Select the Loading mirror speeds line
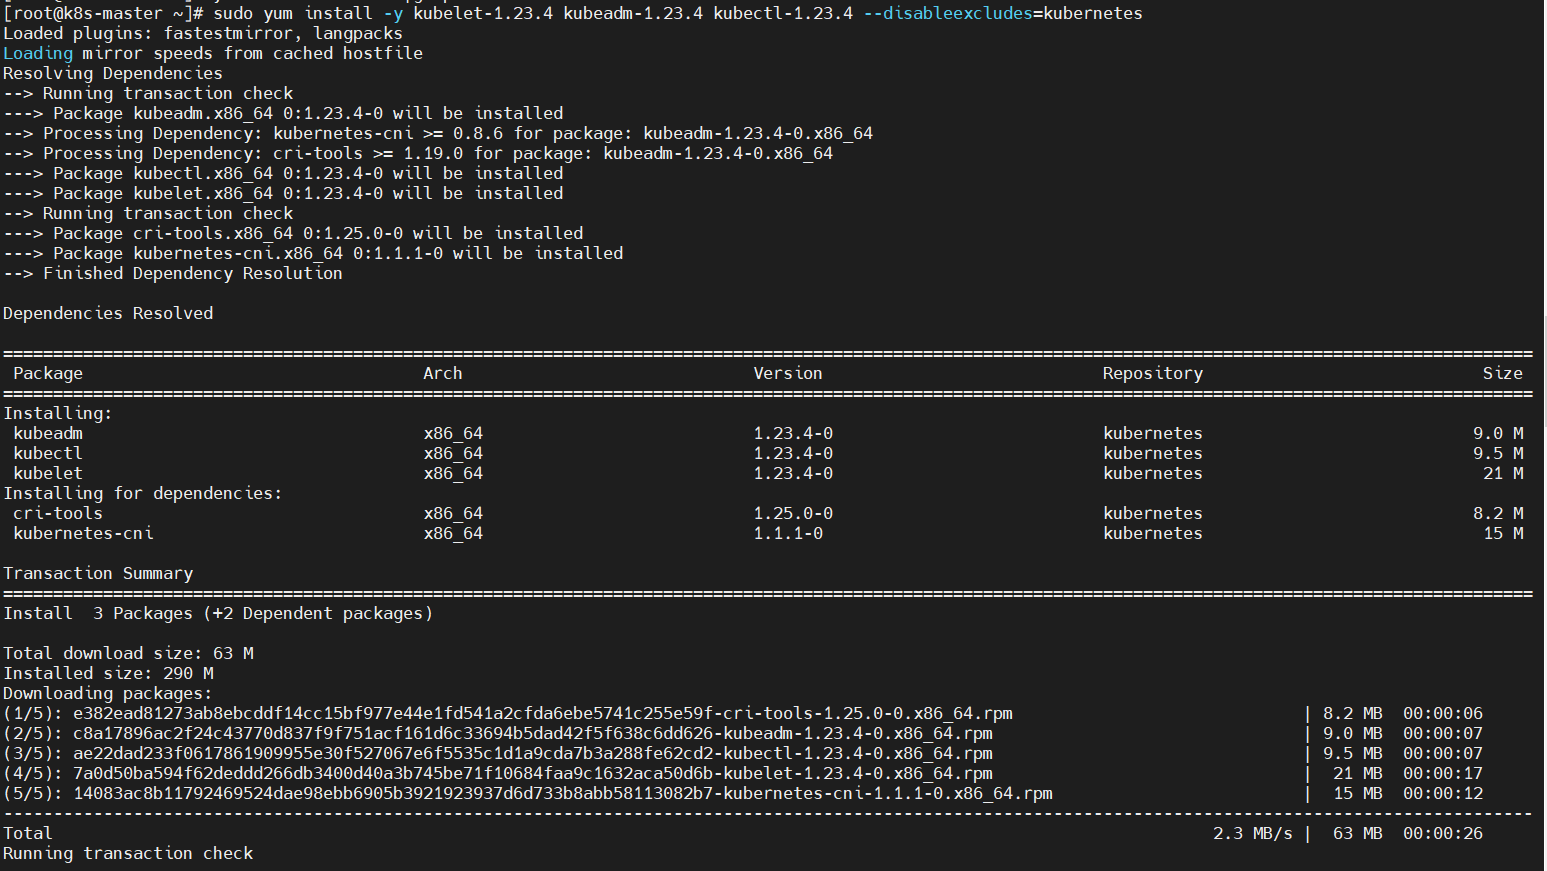Viewport: 1547px width, 871px height. (x=212, y=52)
